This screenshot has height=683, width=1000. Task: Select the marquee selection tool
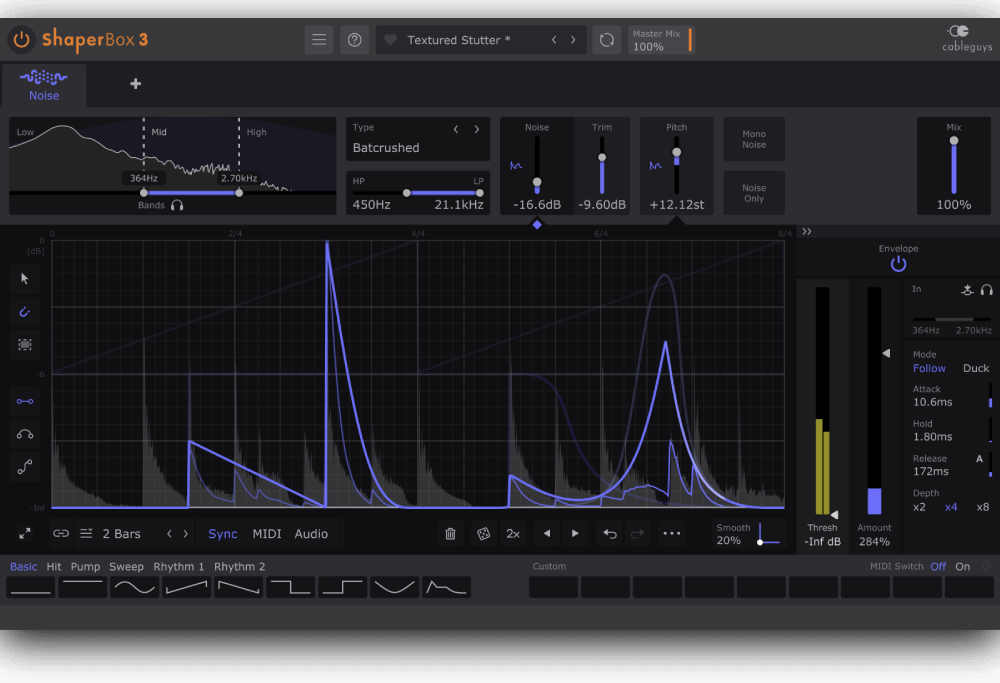click(x=25, y=345)
